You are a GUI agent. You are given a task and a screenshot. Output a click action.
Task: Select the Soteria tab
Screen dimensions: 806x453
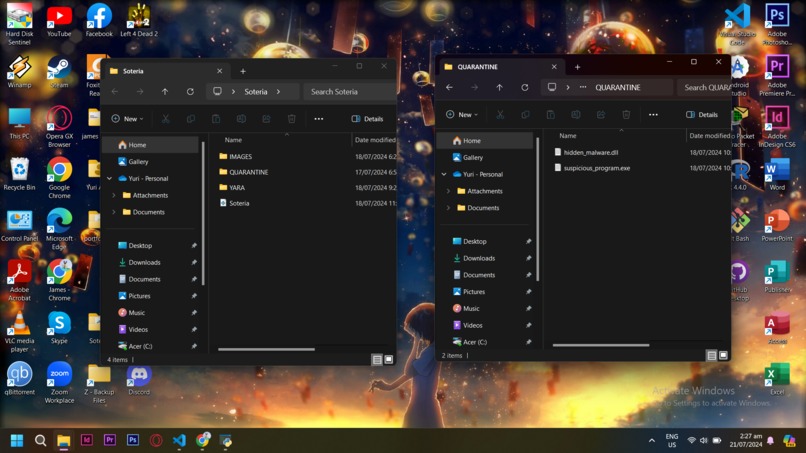click(166, 71)
